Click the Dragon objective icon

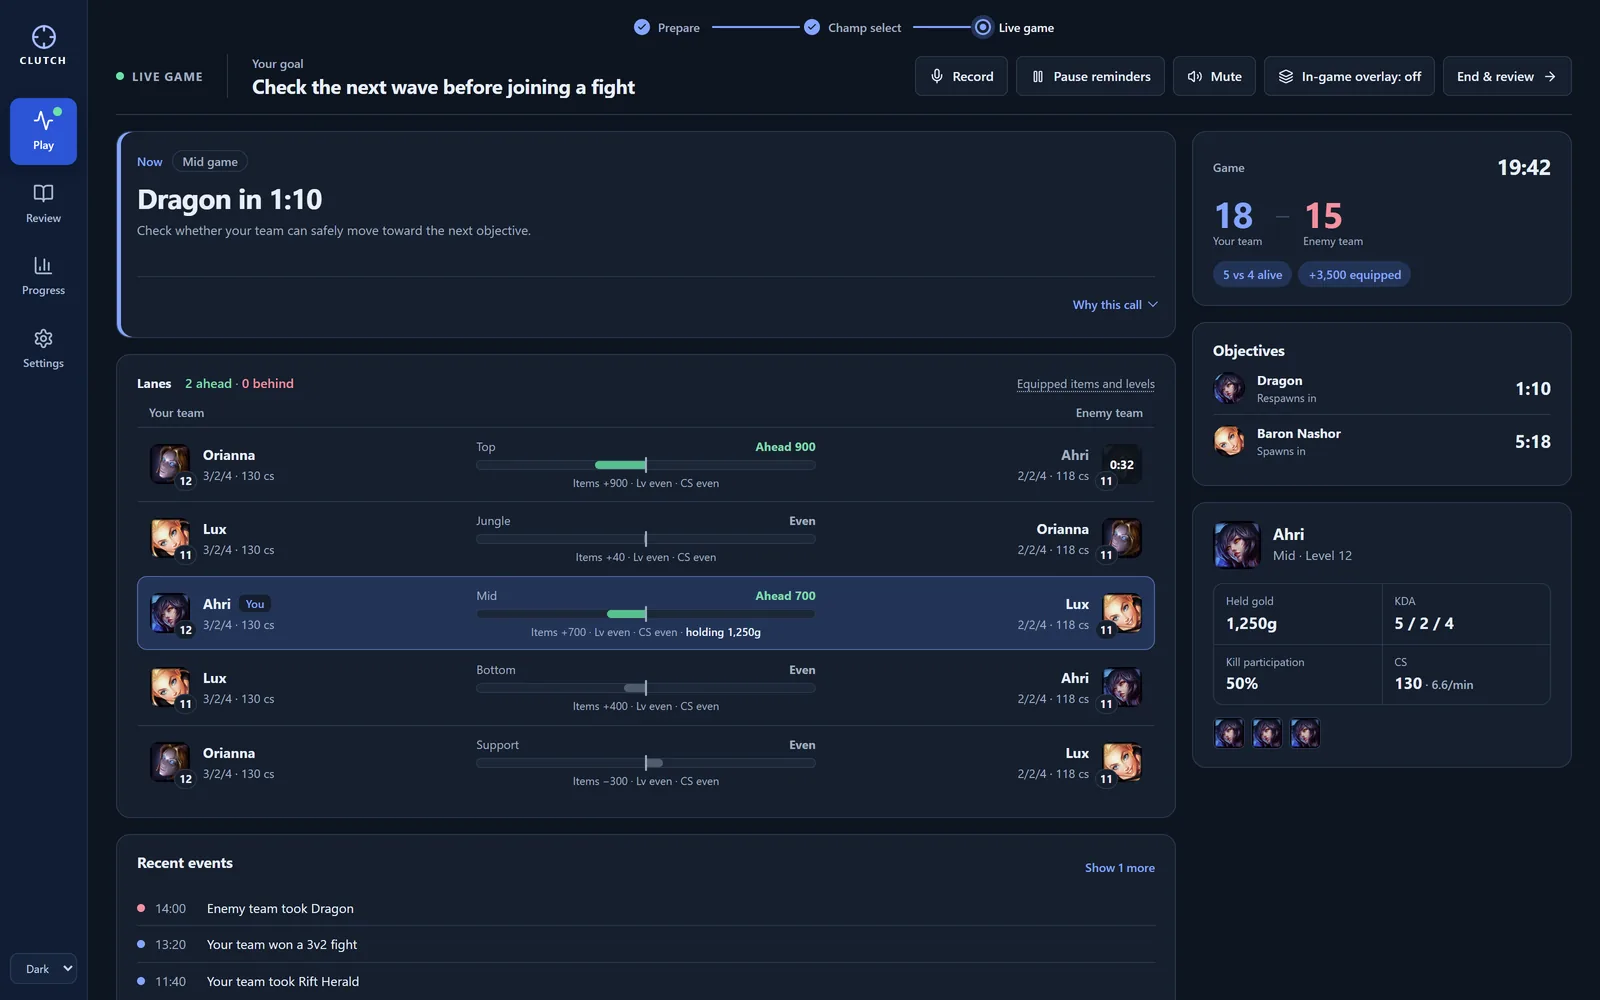click(x=1229, y=388)
